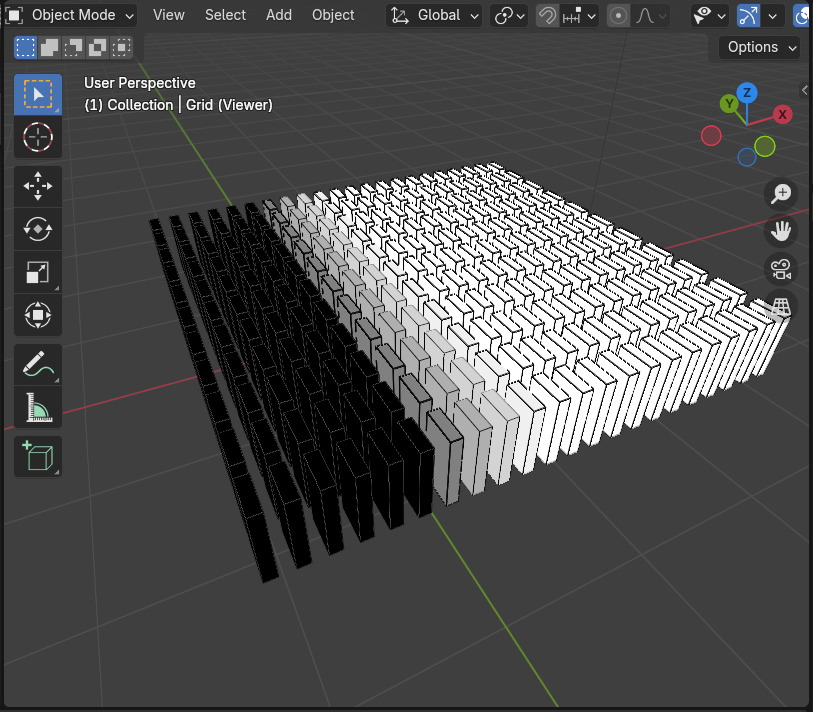Click the pan hand viewport icon
Viewport: 813px width, 712px height.
(x=781, y=231)
